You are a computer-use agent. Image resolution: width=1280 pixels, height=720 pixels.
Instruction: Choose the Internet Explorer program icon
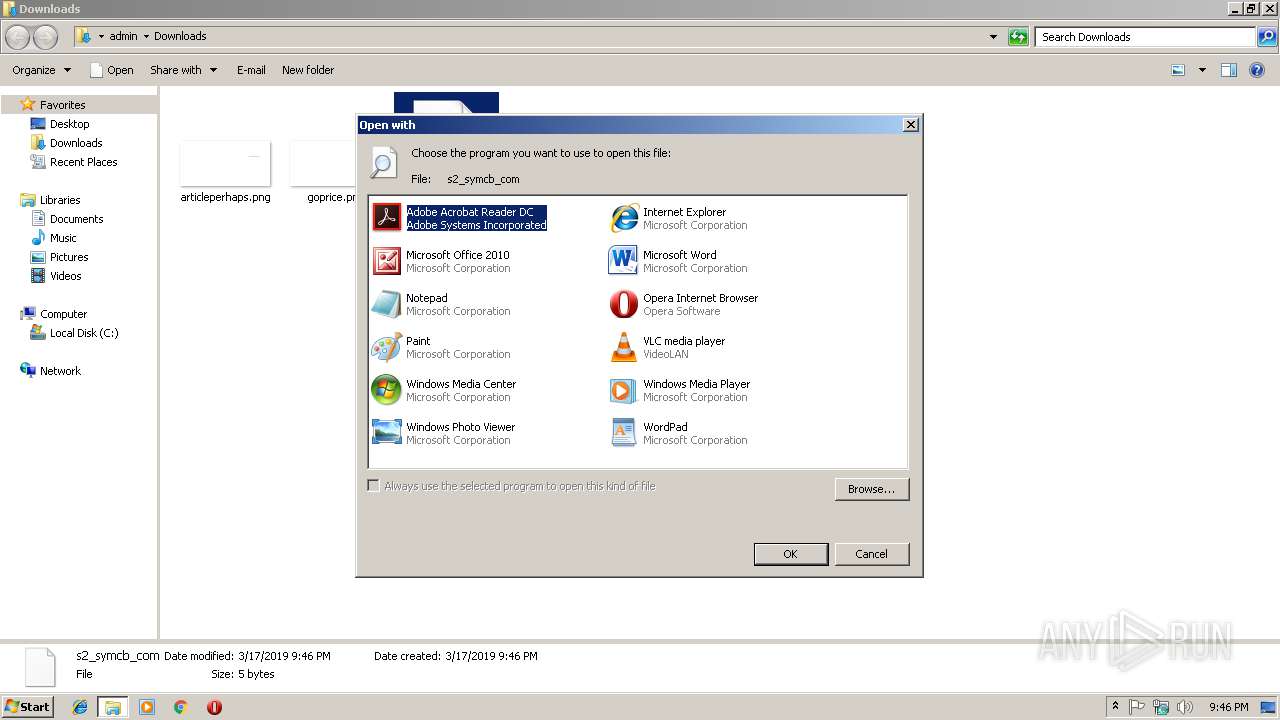click(624, 217)
